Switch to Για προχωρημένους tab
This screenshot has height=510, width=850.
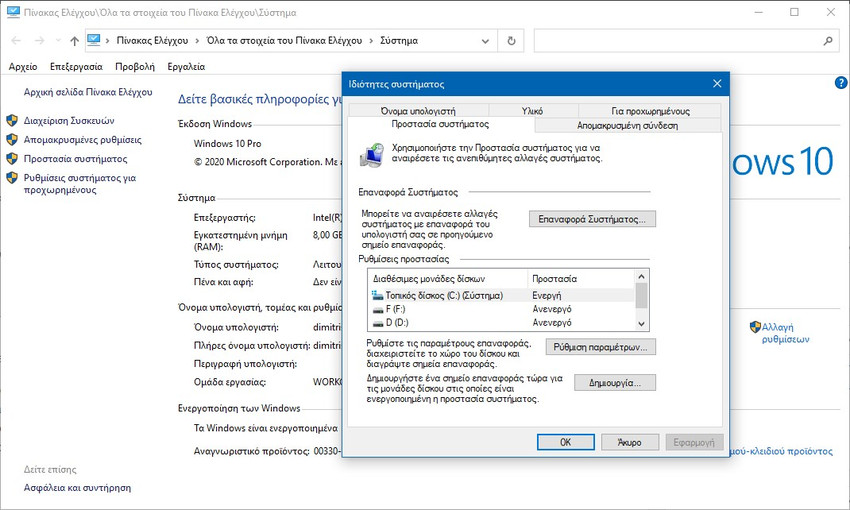pos(650,111)
